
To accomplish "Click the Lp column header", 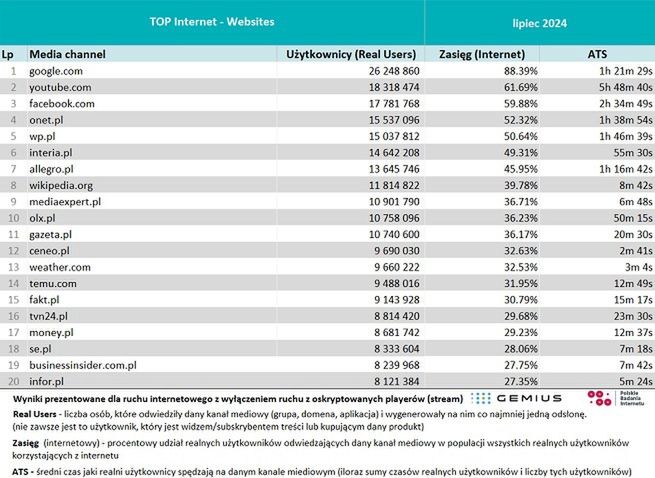I will tap(9, 53).
